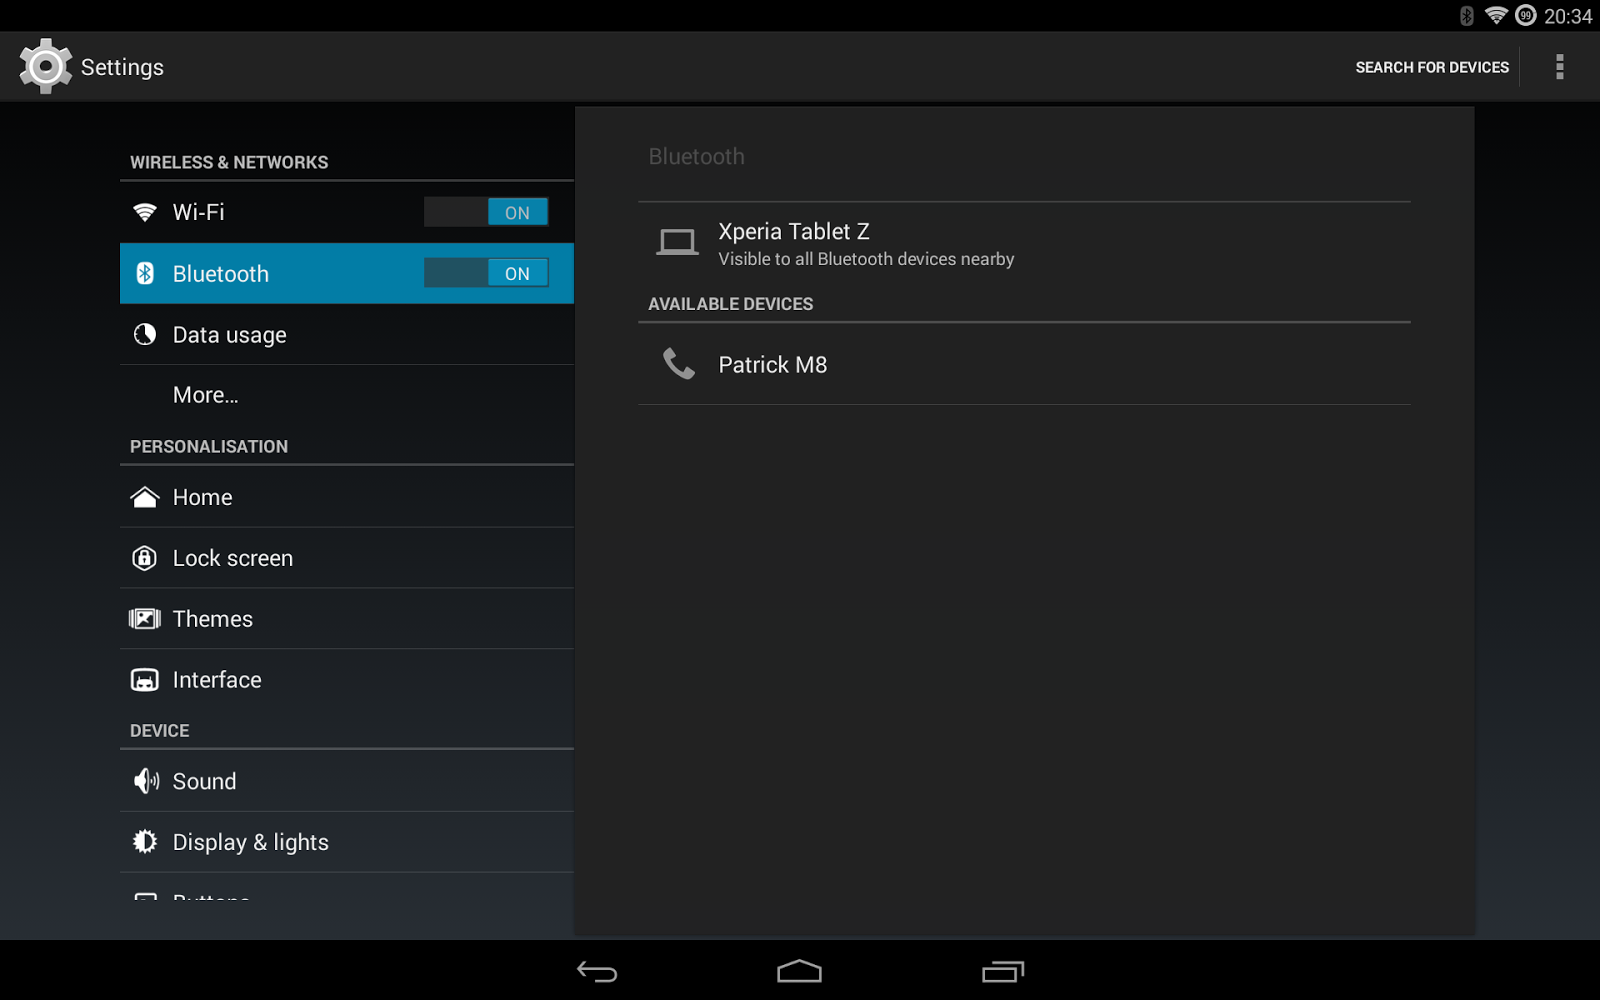This screenshot has height=1000, width=1600.
Task: Click the Data usage pie icon
Action: (x=145, y=334)
